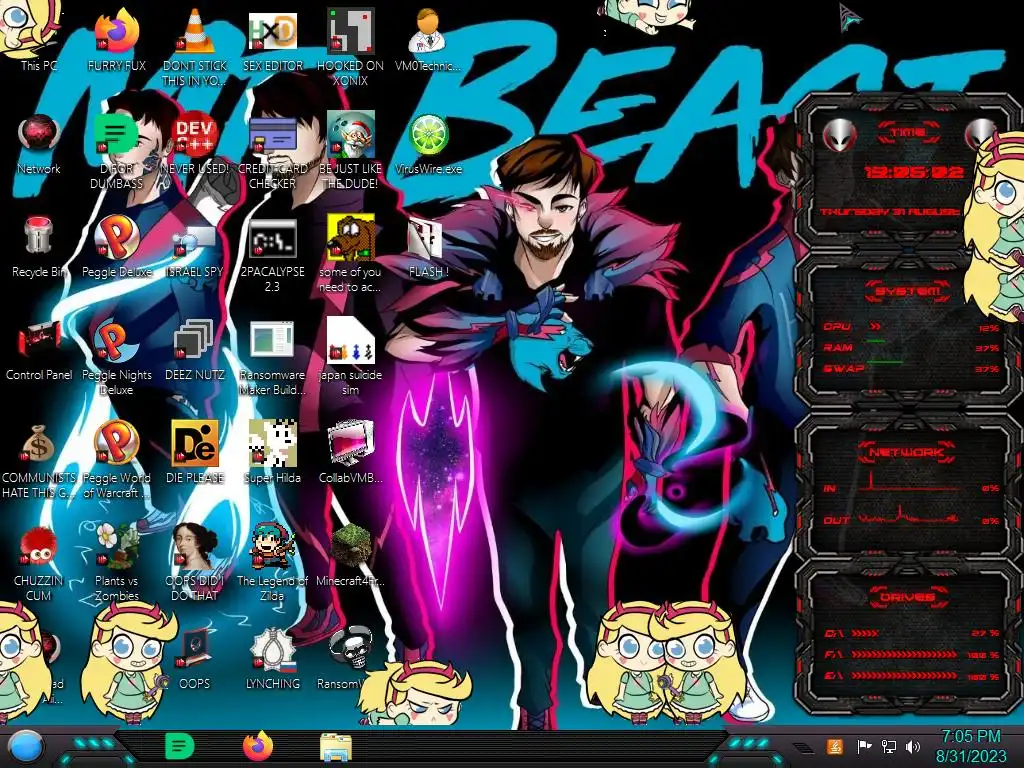Click the alien head icon beside TIME
Screen dimensions: 1024x768
coord(839,136)
